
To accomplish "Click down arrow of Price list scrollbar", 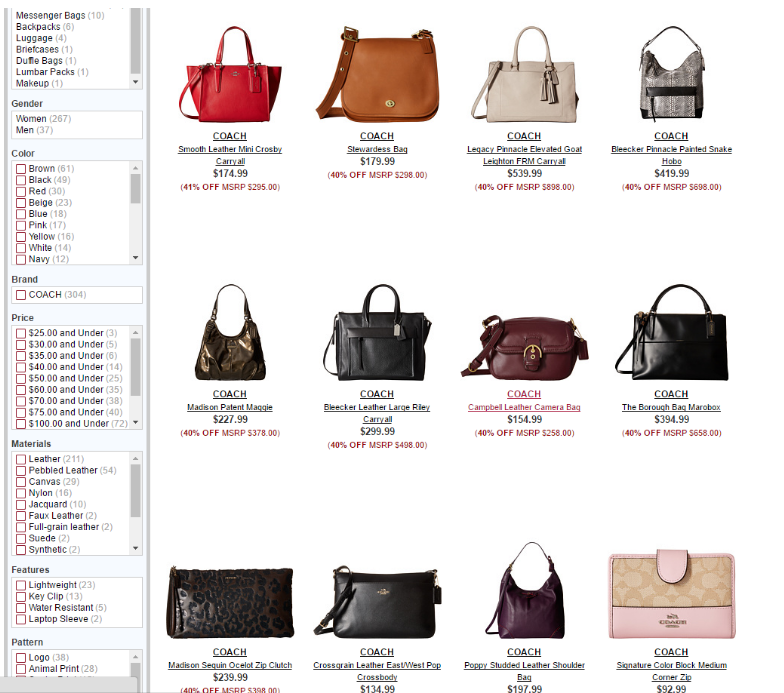I will 136,422.
